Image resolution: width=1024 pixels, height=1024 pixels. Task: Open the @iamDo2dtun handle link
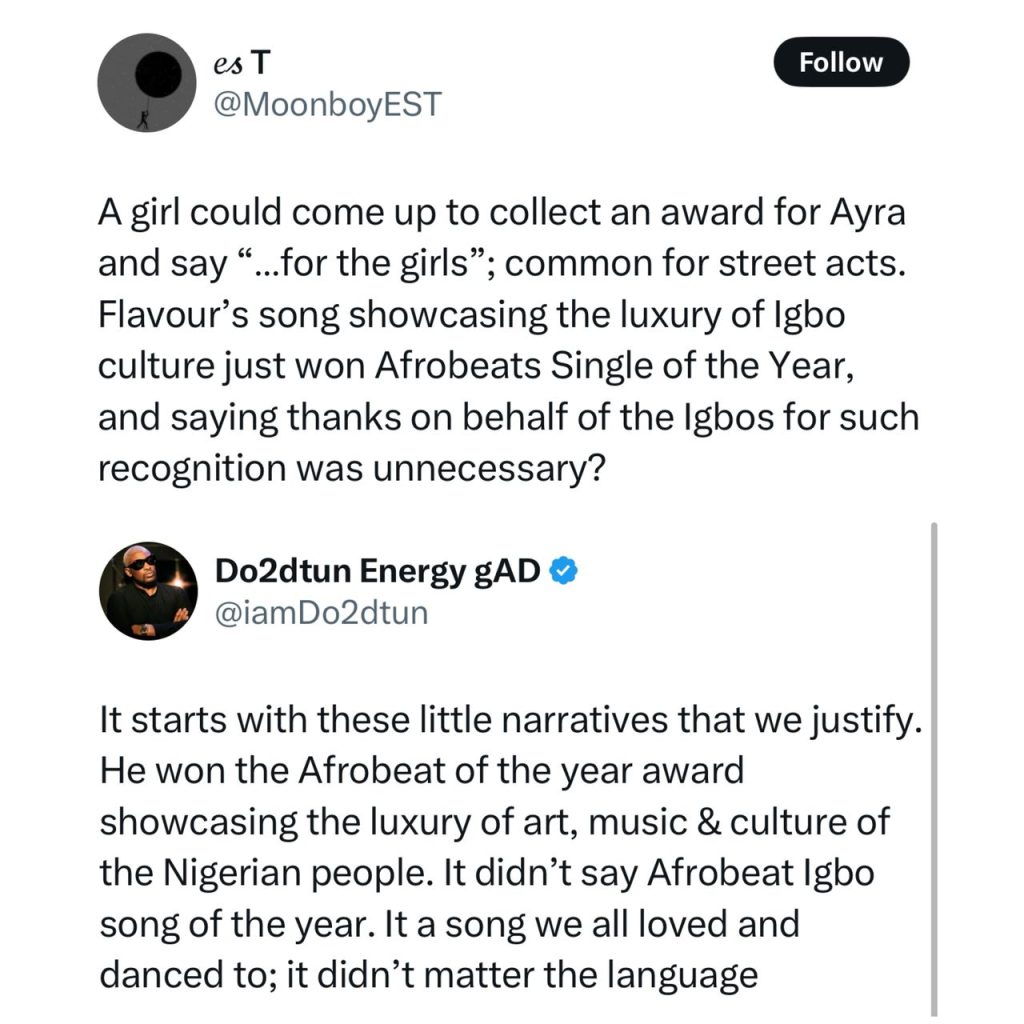[x=321, y=611]
